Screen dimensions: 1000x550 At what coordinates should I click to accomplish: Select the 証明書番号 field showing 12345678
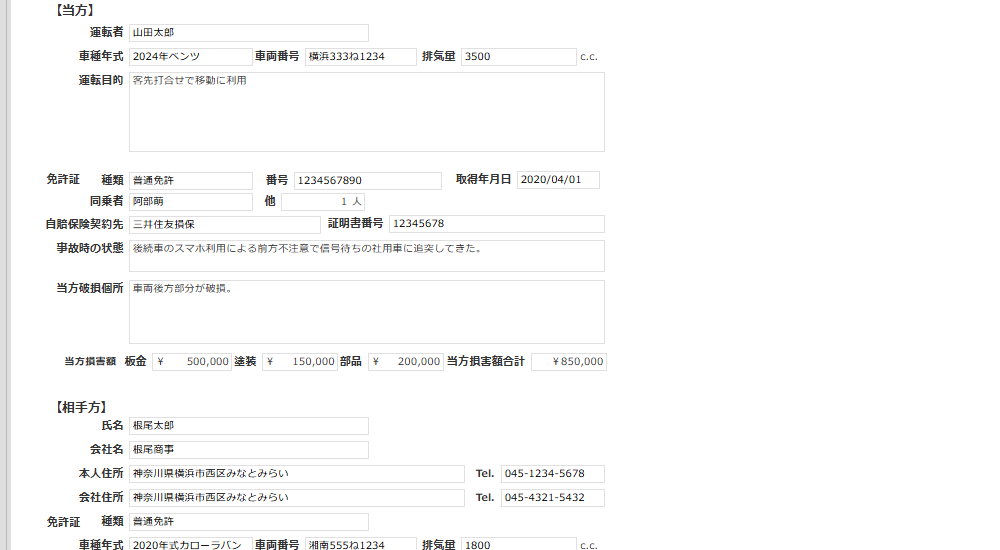(496, 224)
